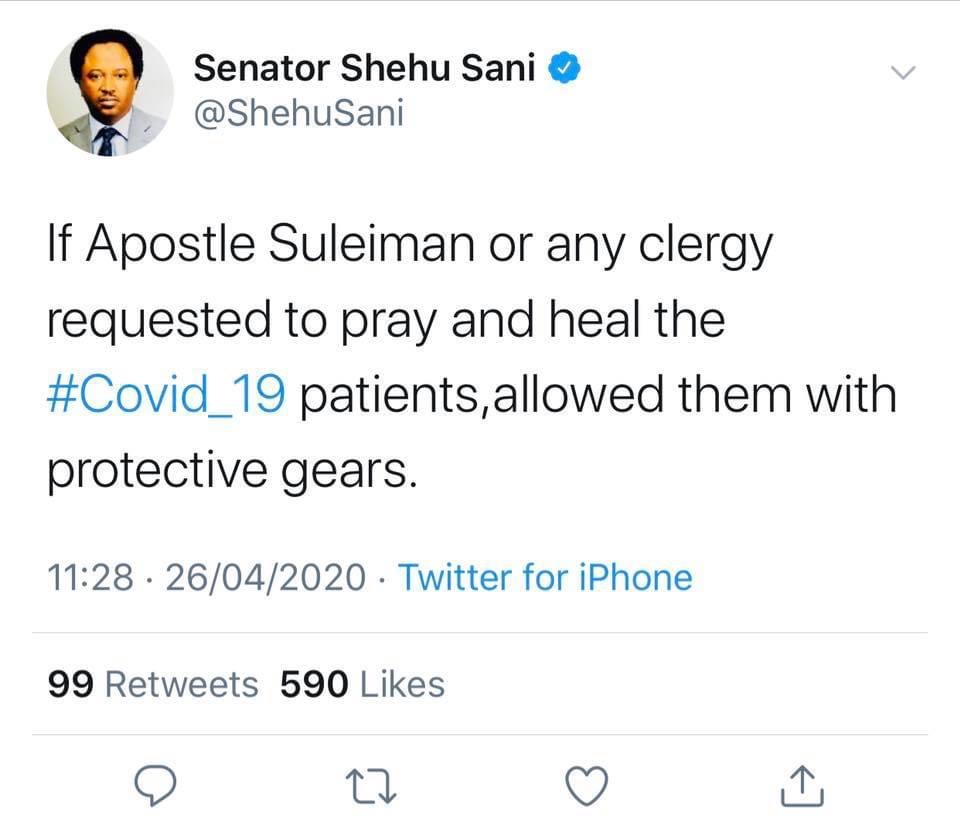Click the 26/04/2020 date
This screenshot has height=828, width=960.
coord(264,577)
